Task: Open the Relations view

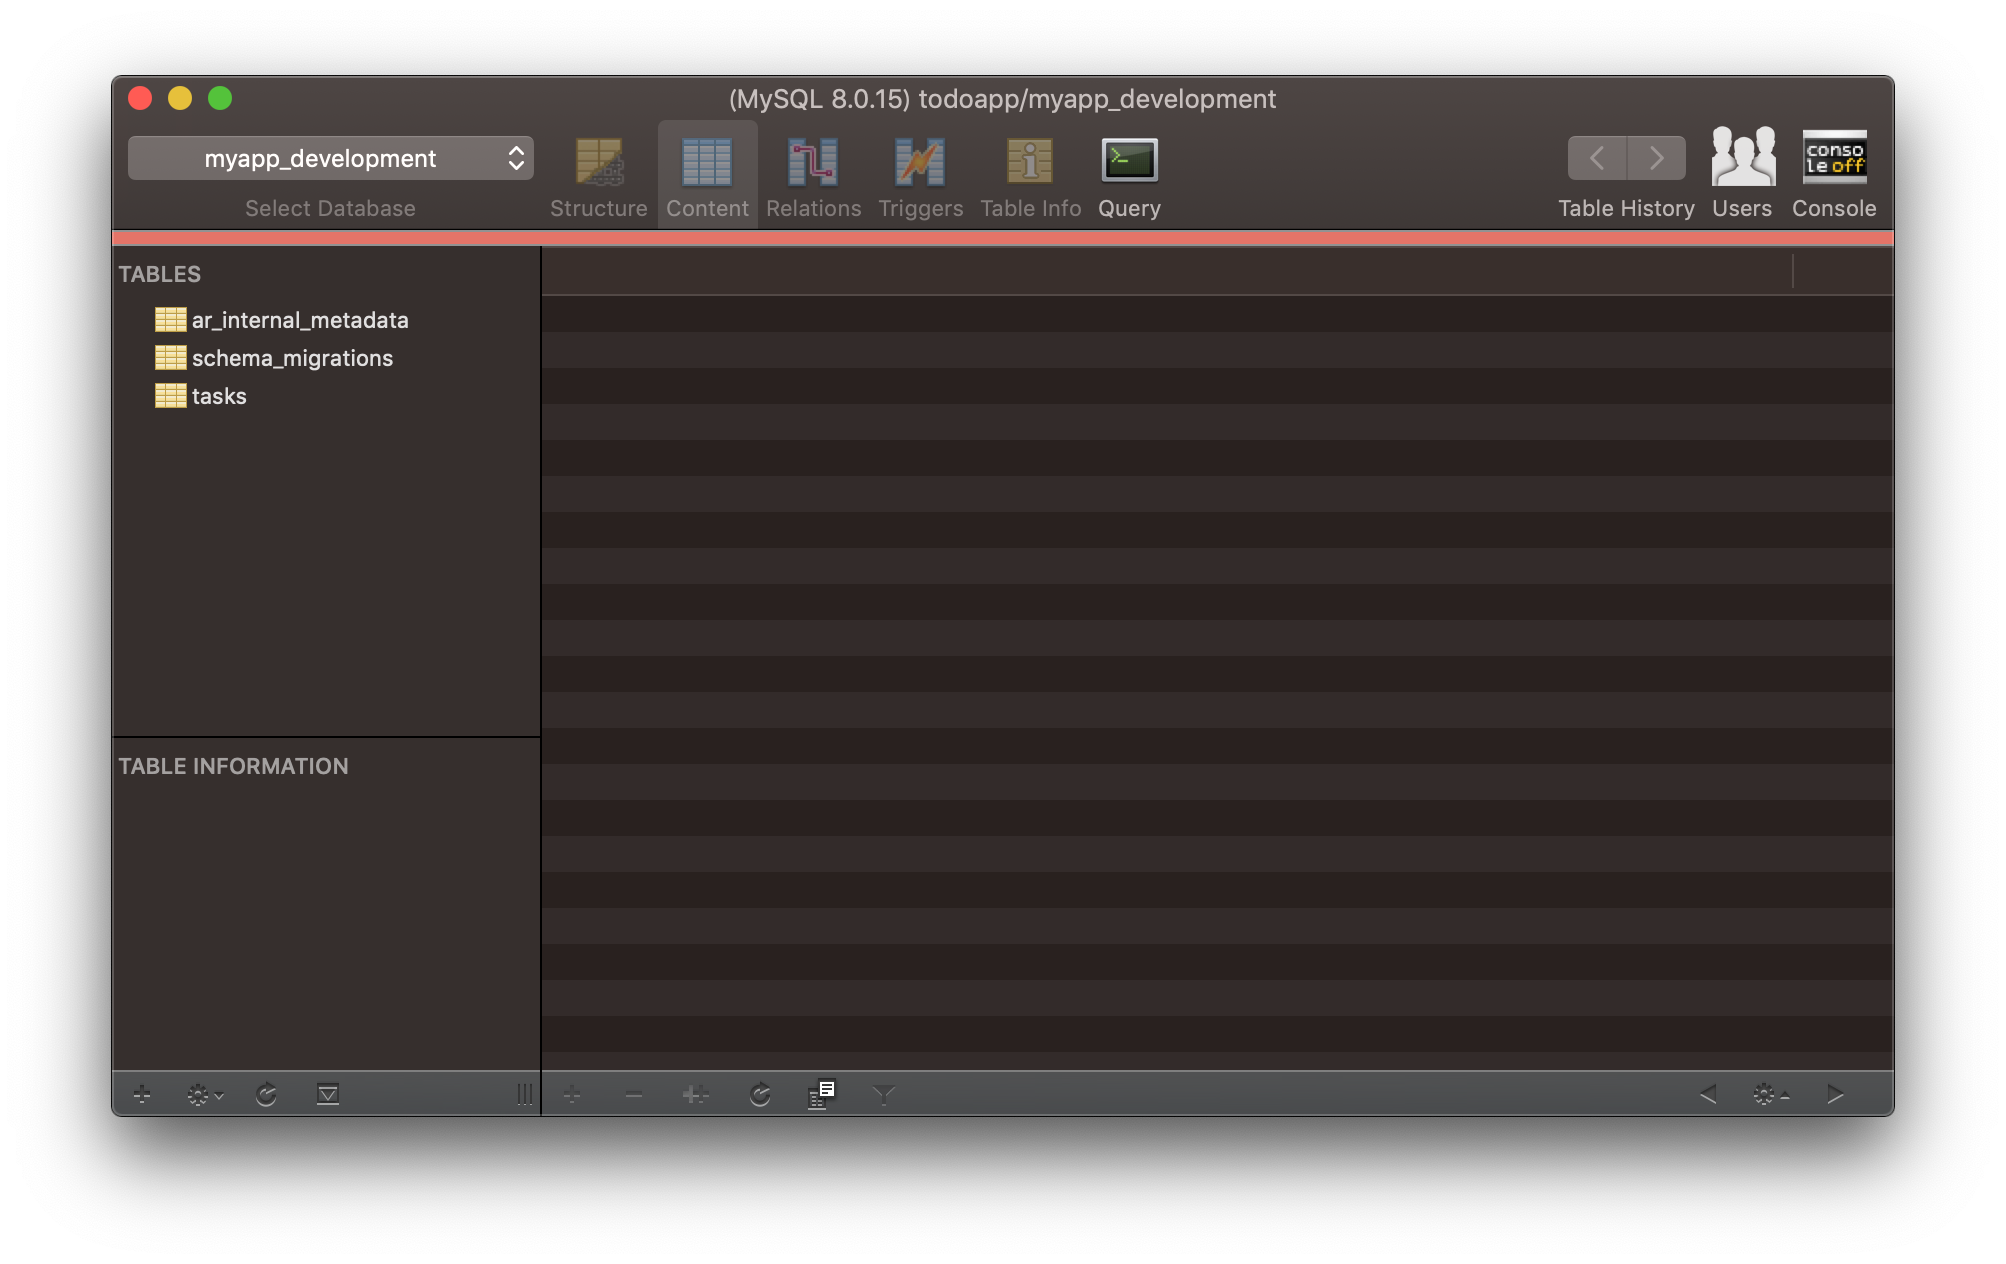Action: tap(813, 176)
